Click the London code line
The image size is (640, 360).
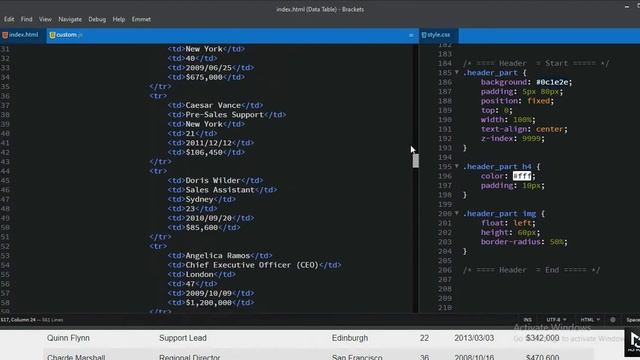click(202, 275)
